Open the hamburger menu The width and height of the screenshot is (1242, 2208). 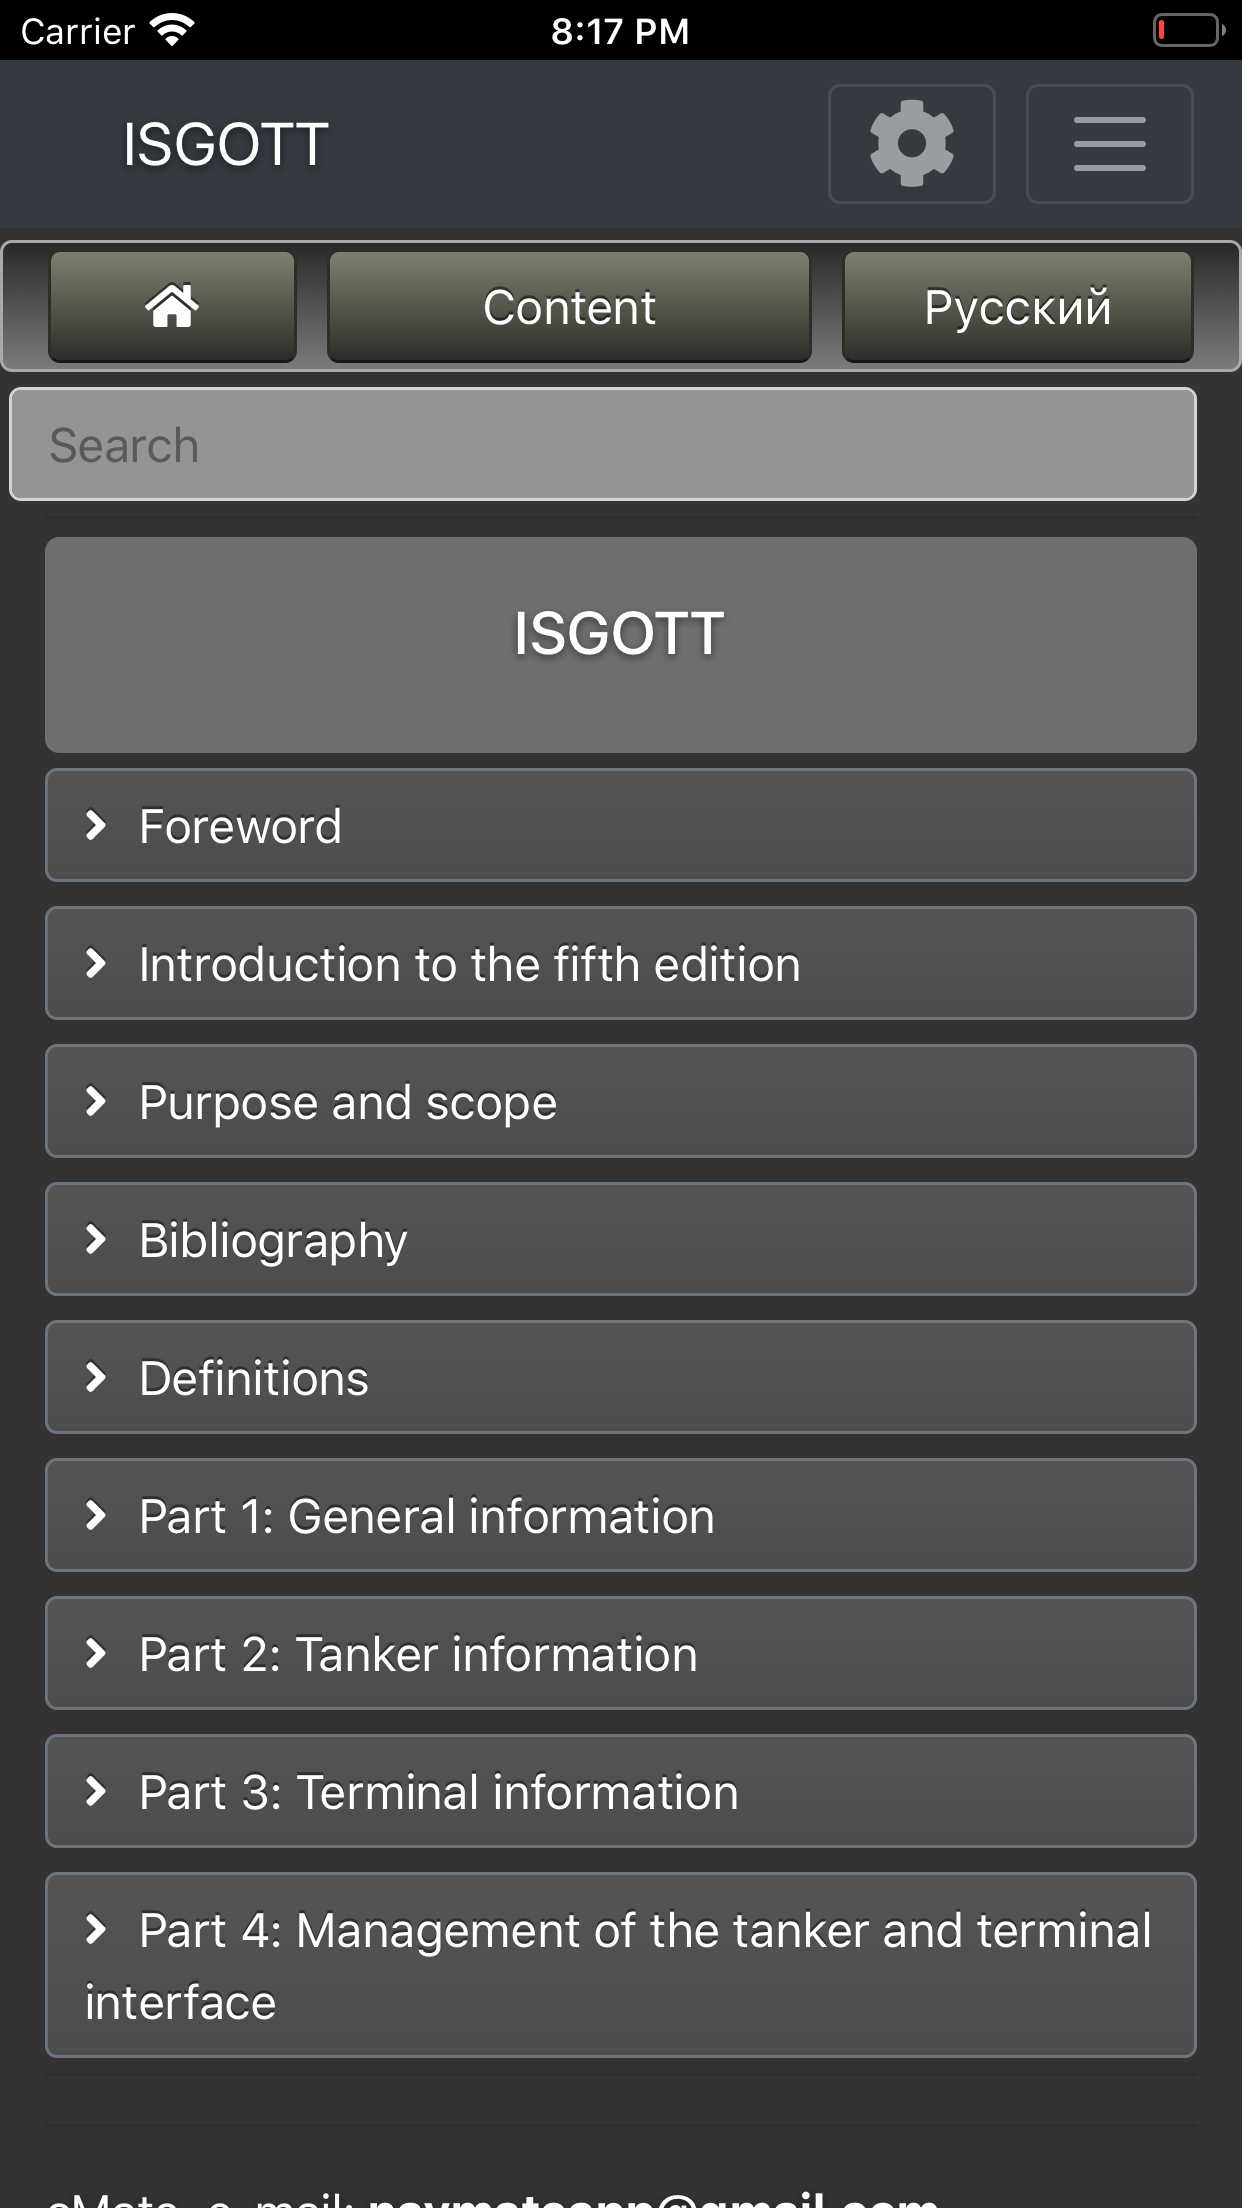click(x=1109, y=144)
